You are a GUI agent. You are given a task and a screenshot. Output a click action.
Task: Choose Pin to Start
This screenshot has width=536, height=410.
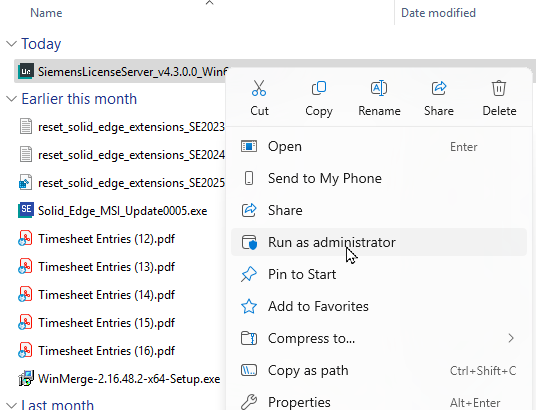379,274
